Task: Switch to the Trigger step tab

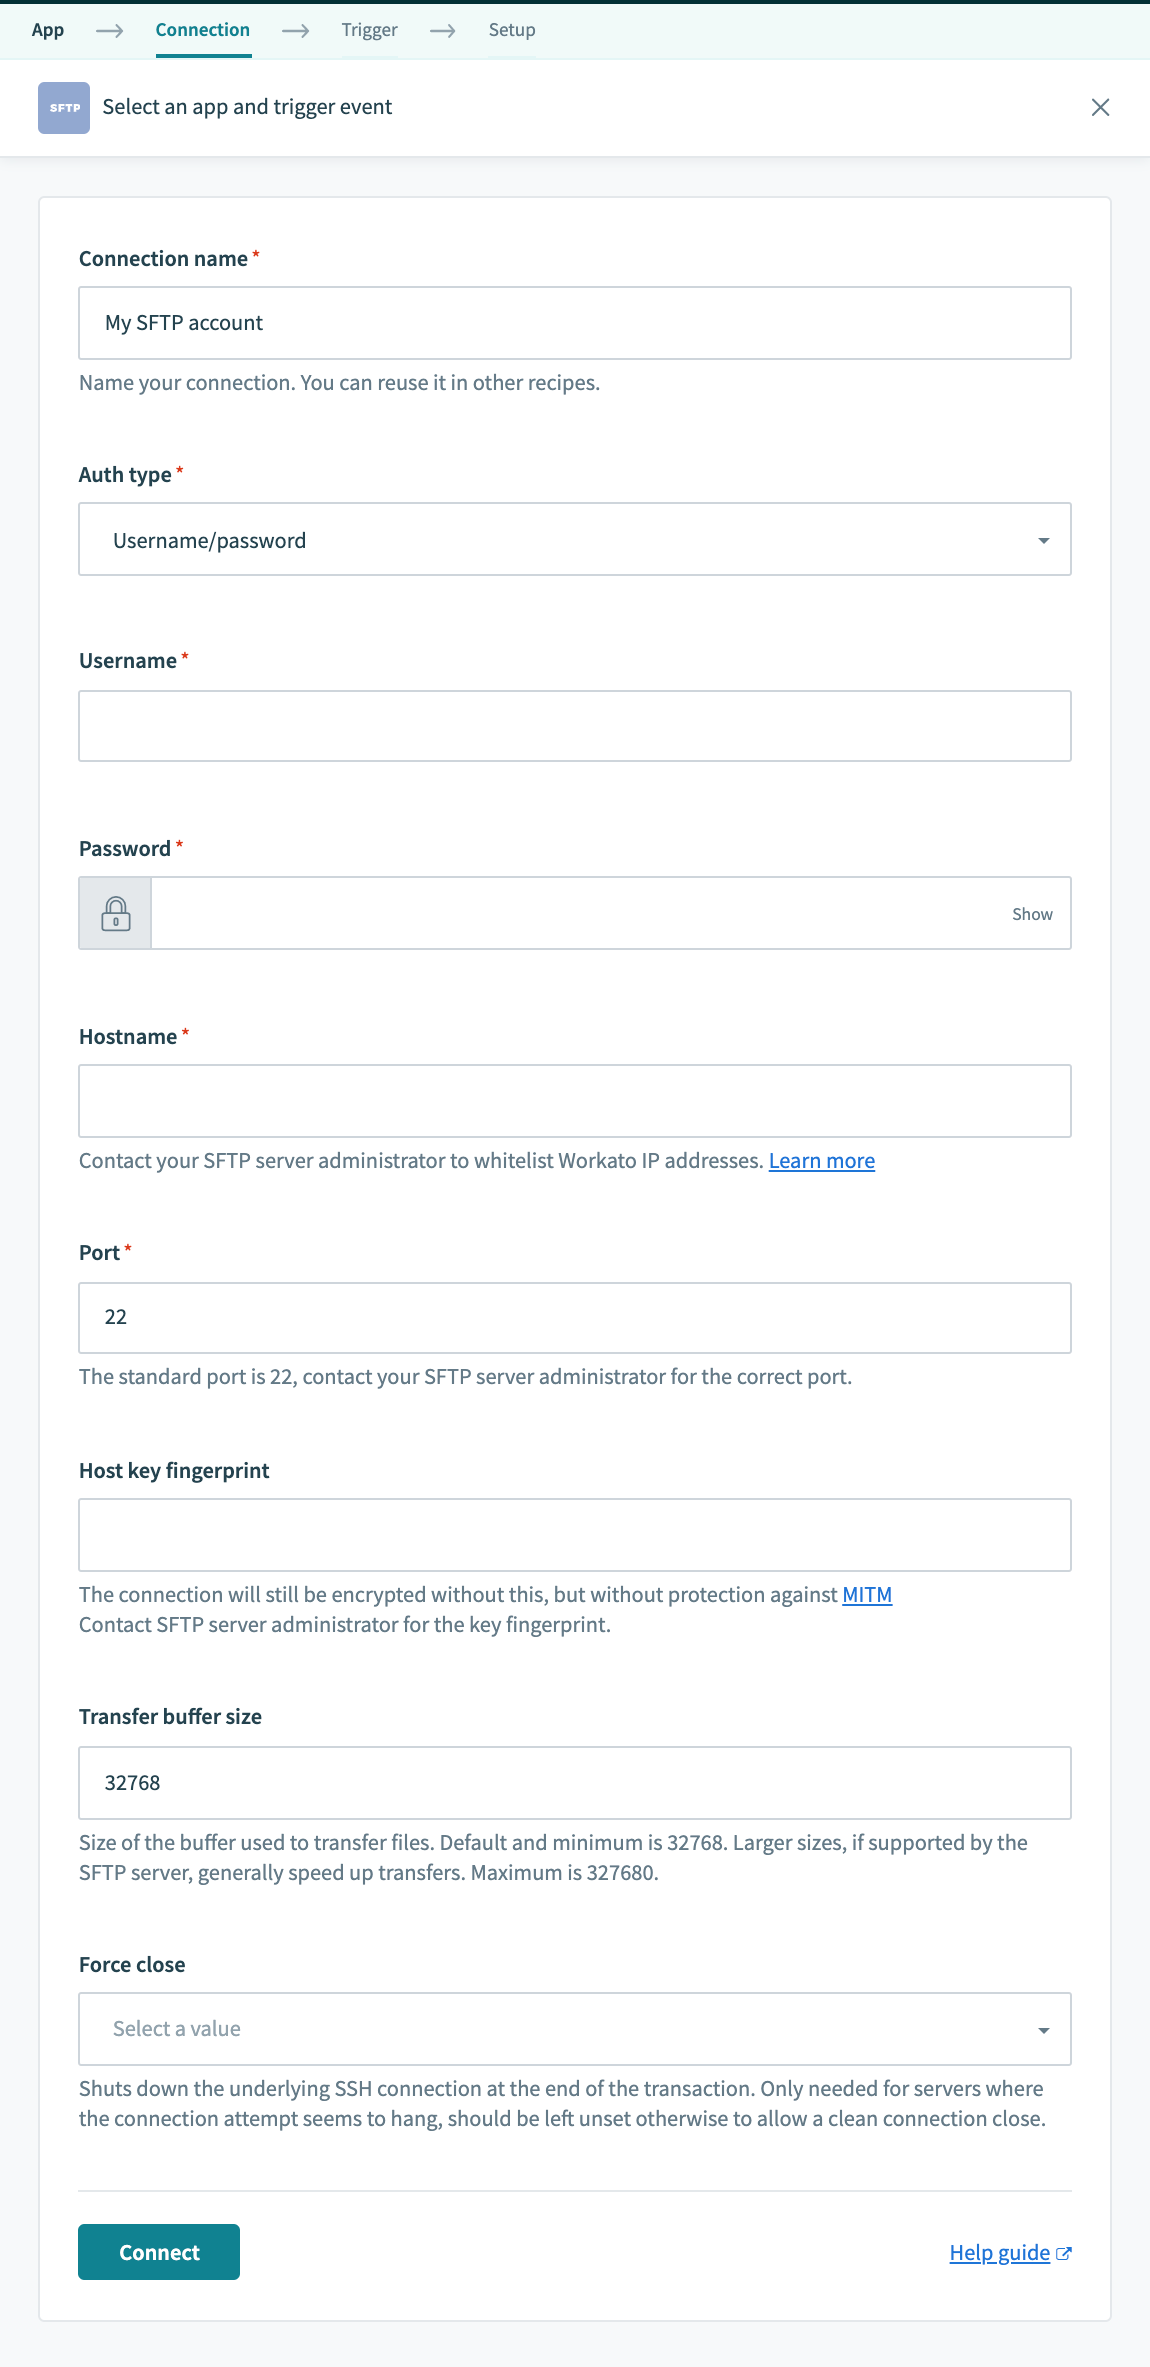Action: coord(369,30)
